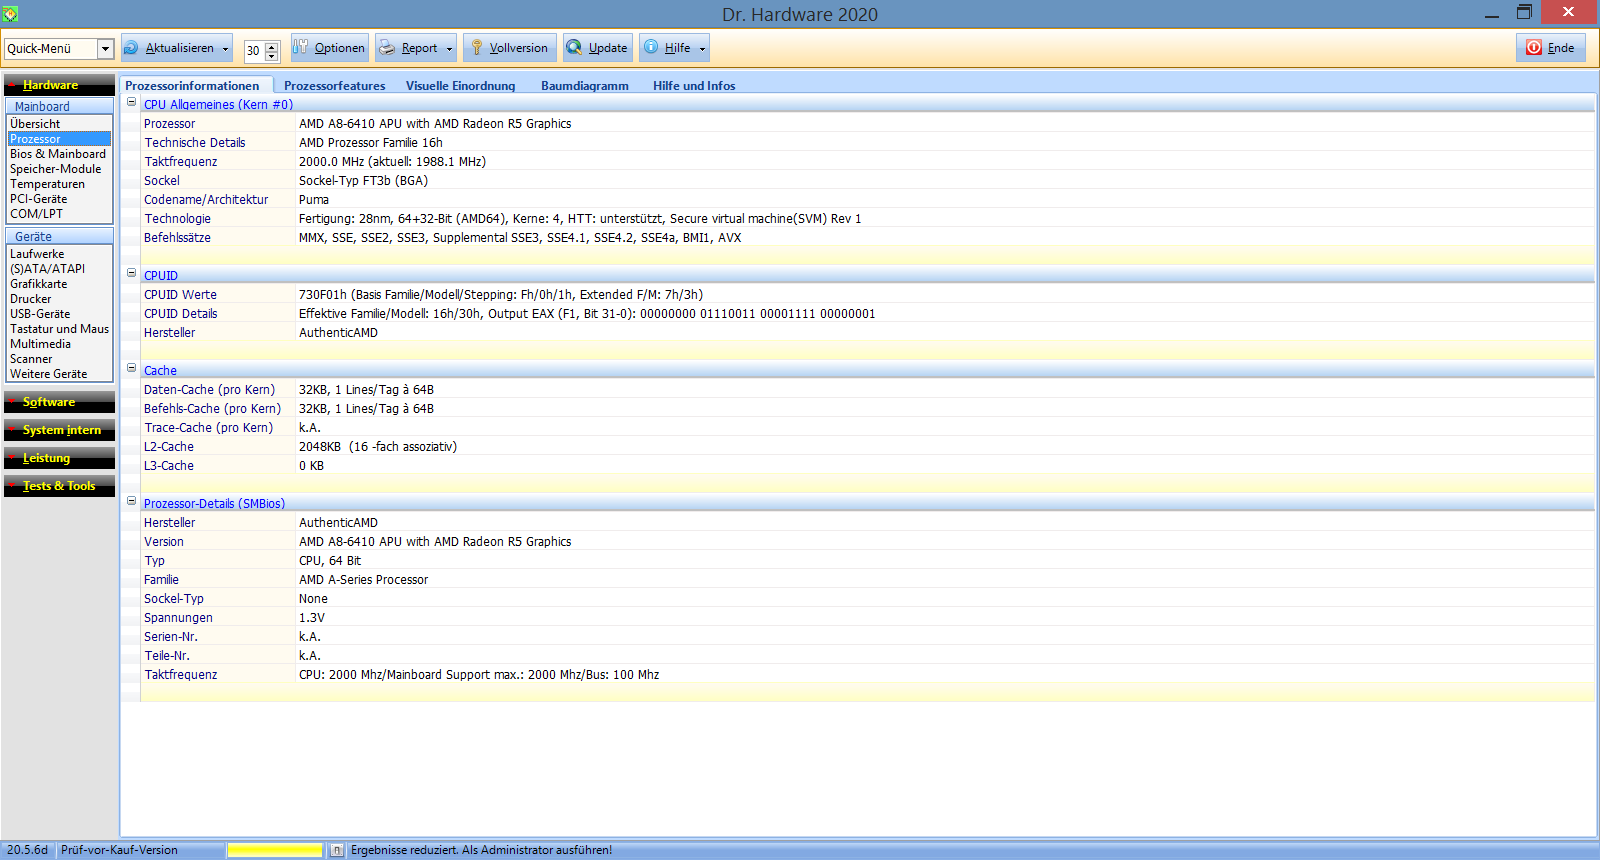Click the Mainboard group header
Viewport: 1600px width, 860px height.
pos(59,106)
